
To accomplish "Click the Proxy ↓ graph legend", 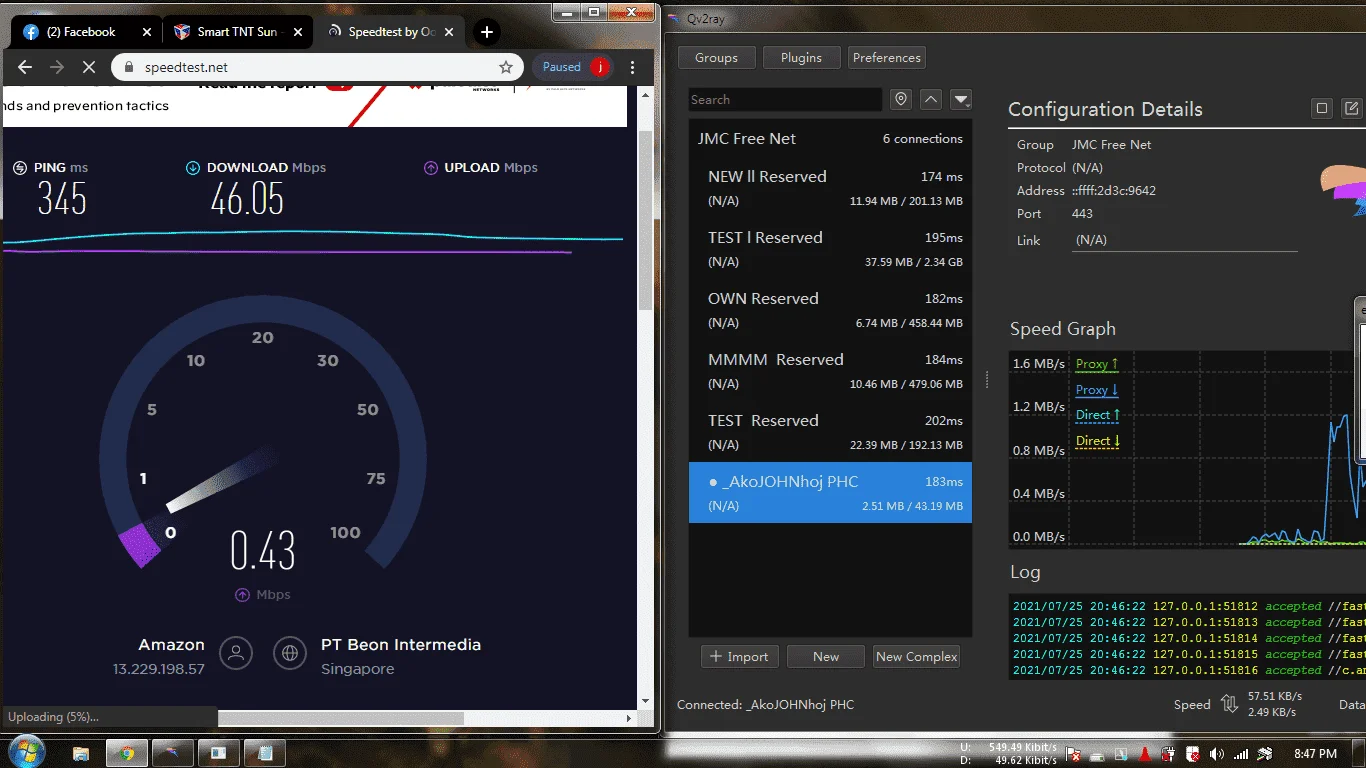I will click(1097, 390).
